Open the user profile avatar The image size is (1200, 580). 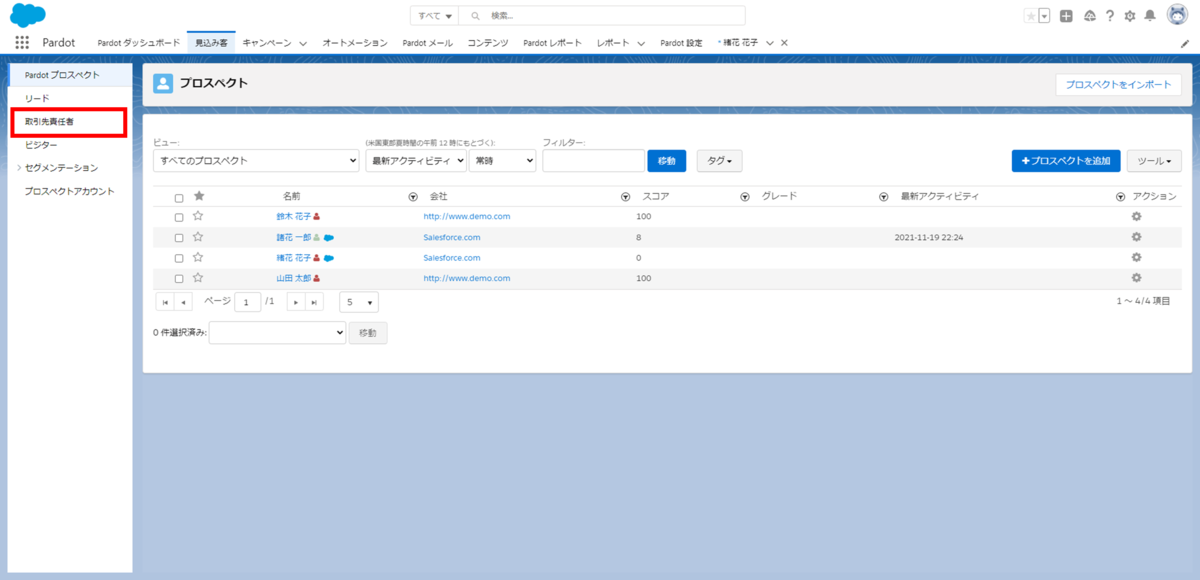[x=1177, y=15]
